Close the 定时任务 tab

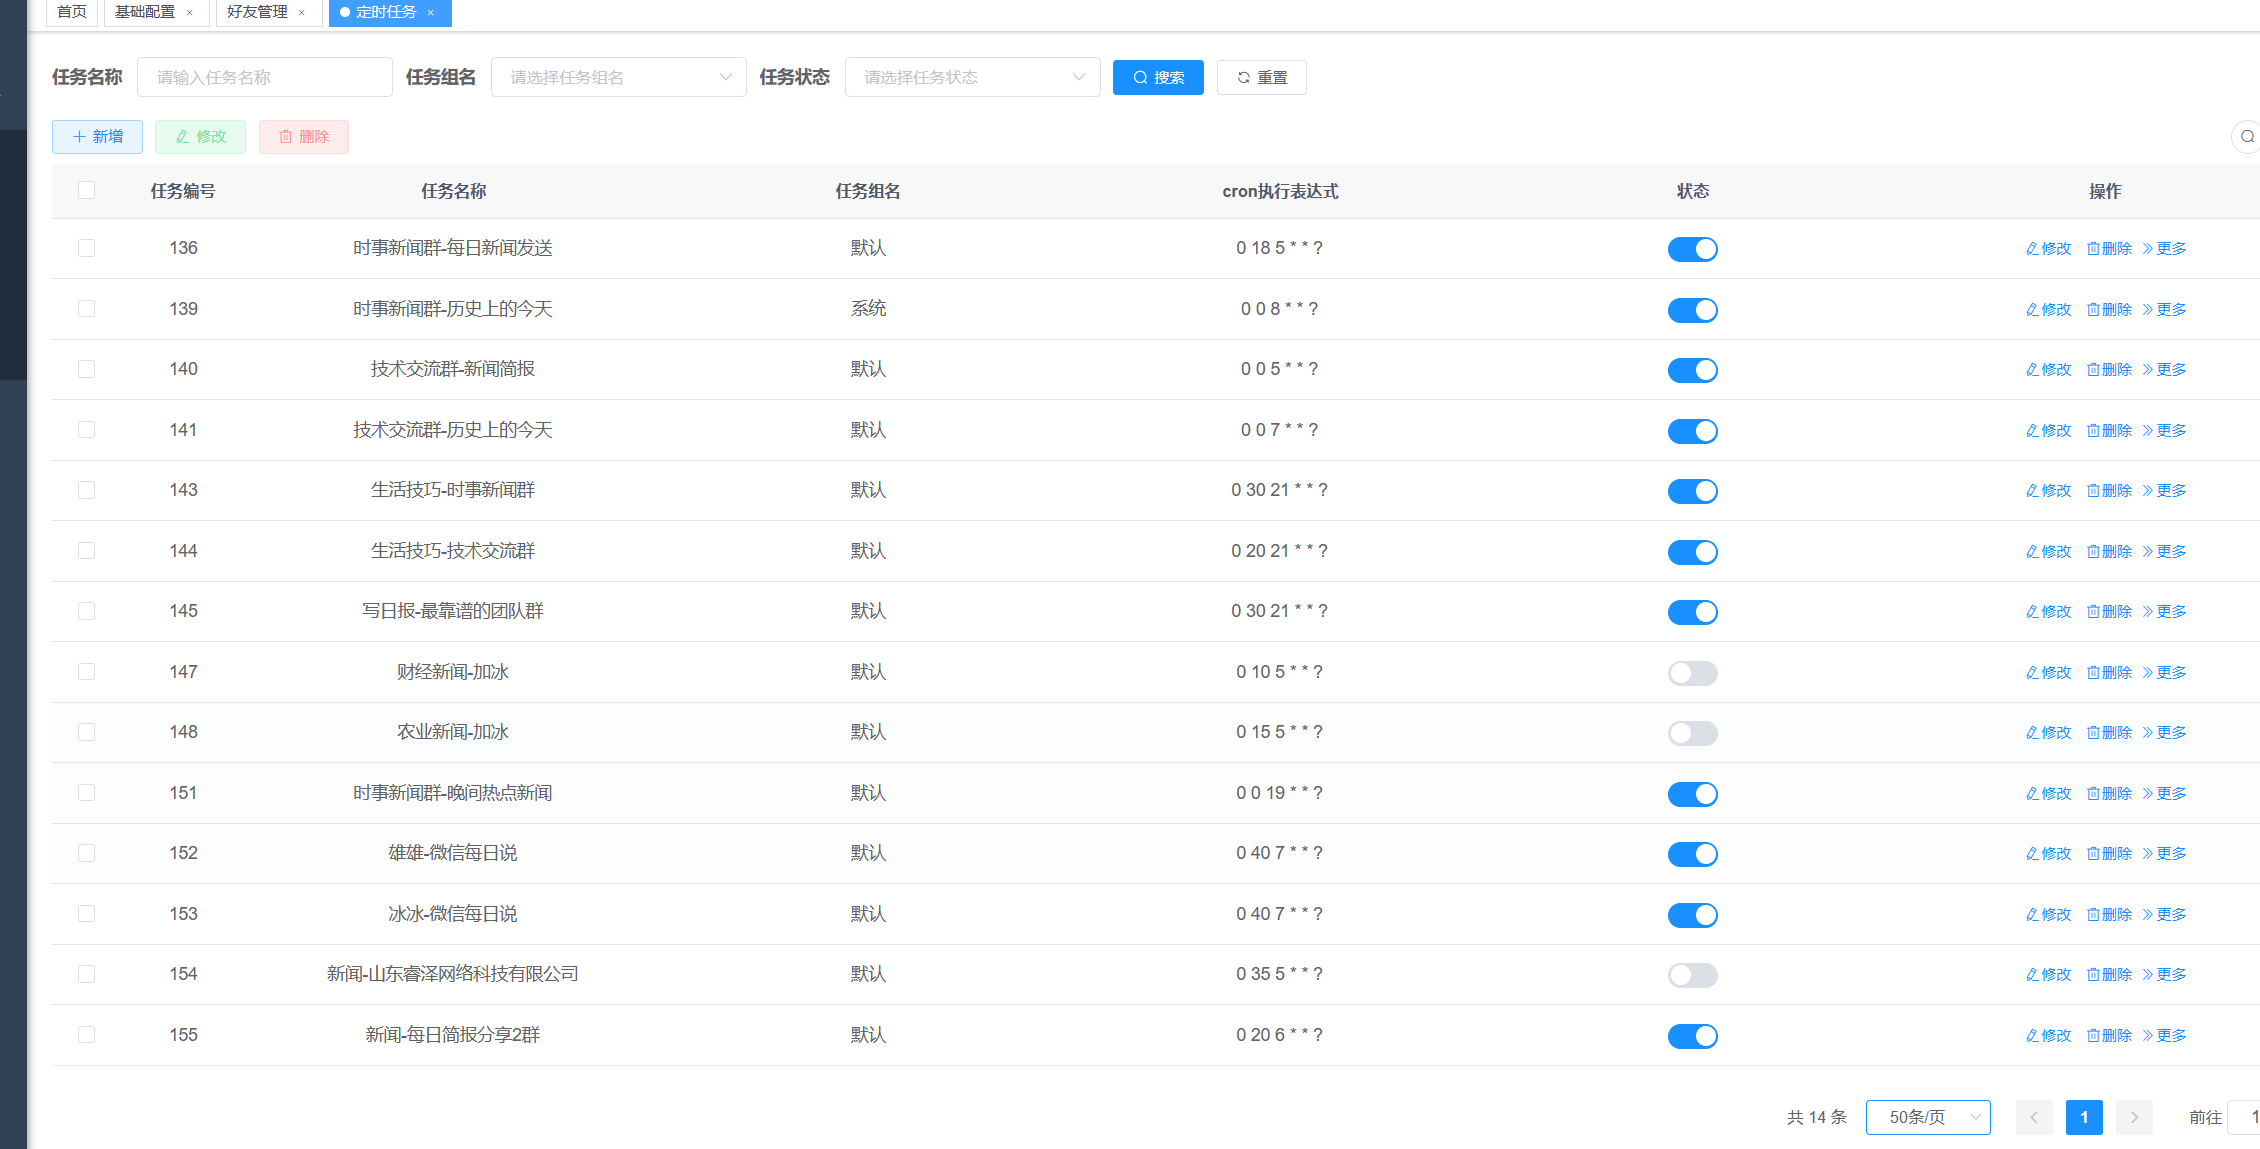[430, 13]
